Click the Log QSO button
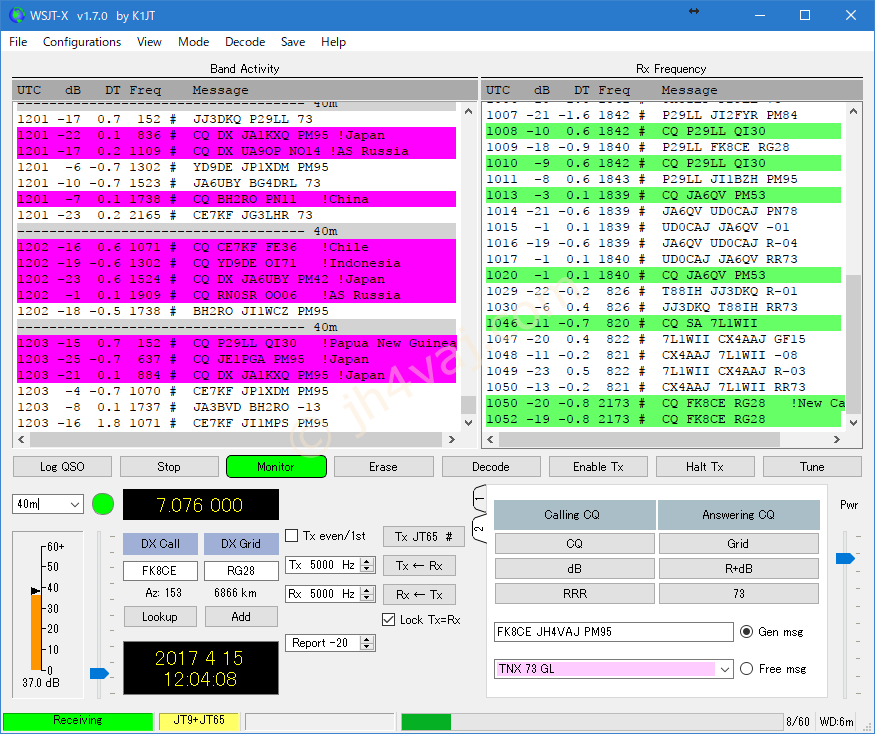 click(x=62, y=467)
